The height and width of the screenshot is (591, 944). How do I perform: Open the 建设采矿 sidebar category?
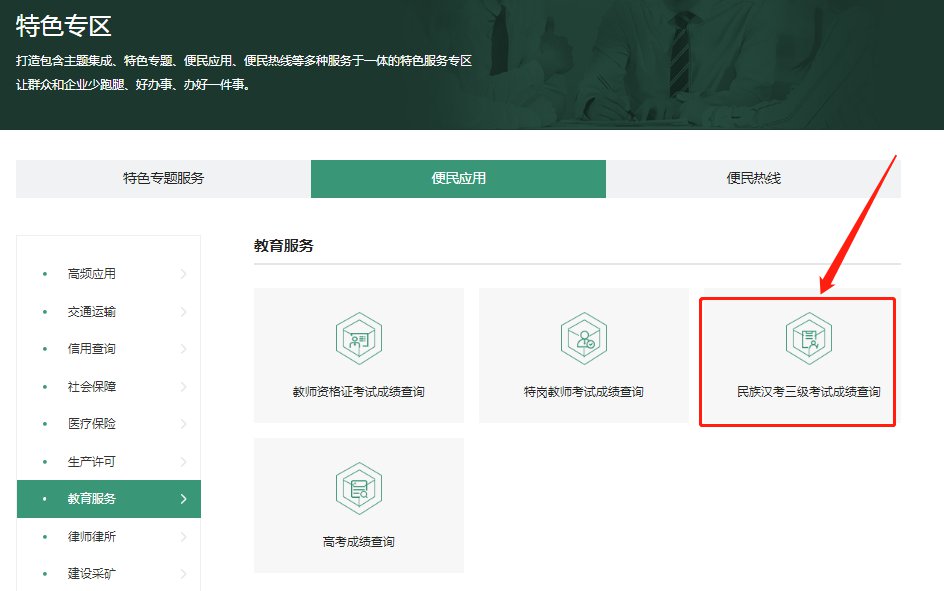tap(92, 574)
